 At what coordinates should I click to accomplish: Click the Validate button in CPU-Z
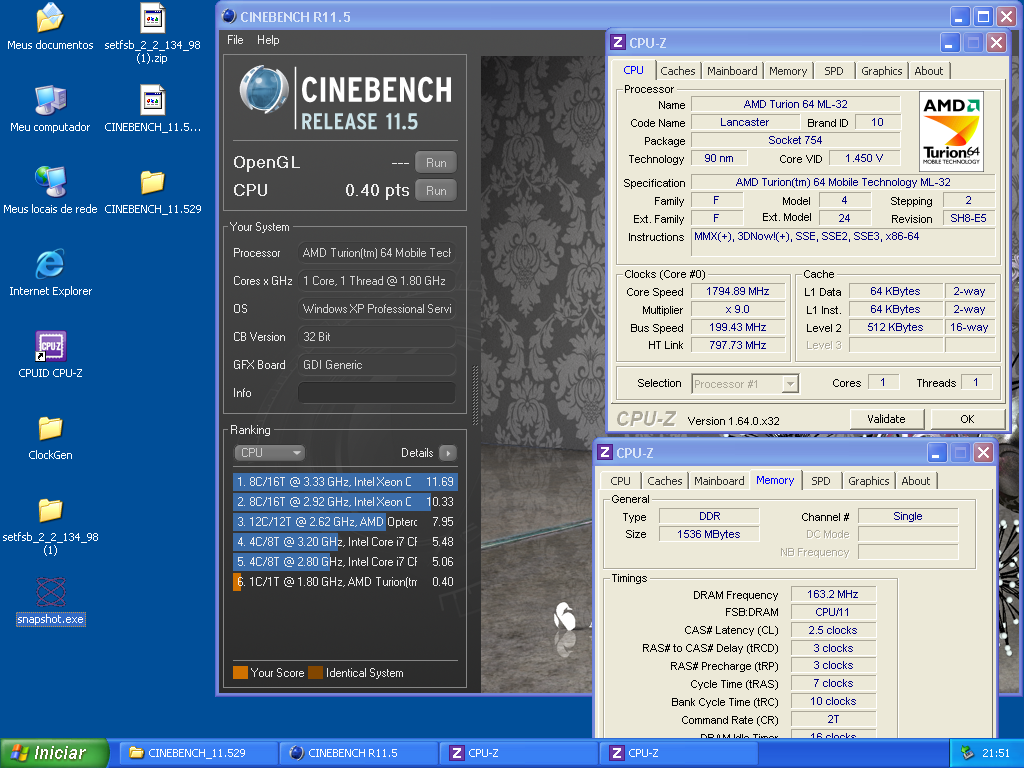(x=886, y=419)
